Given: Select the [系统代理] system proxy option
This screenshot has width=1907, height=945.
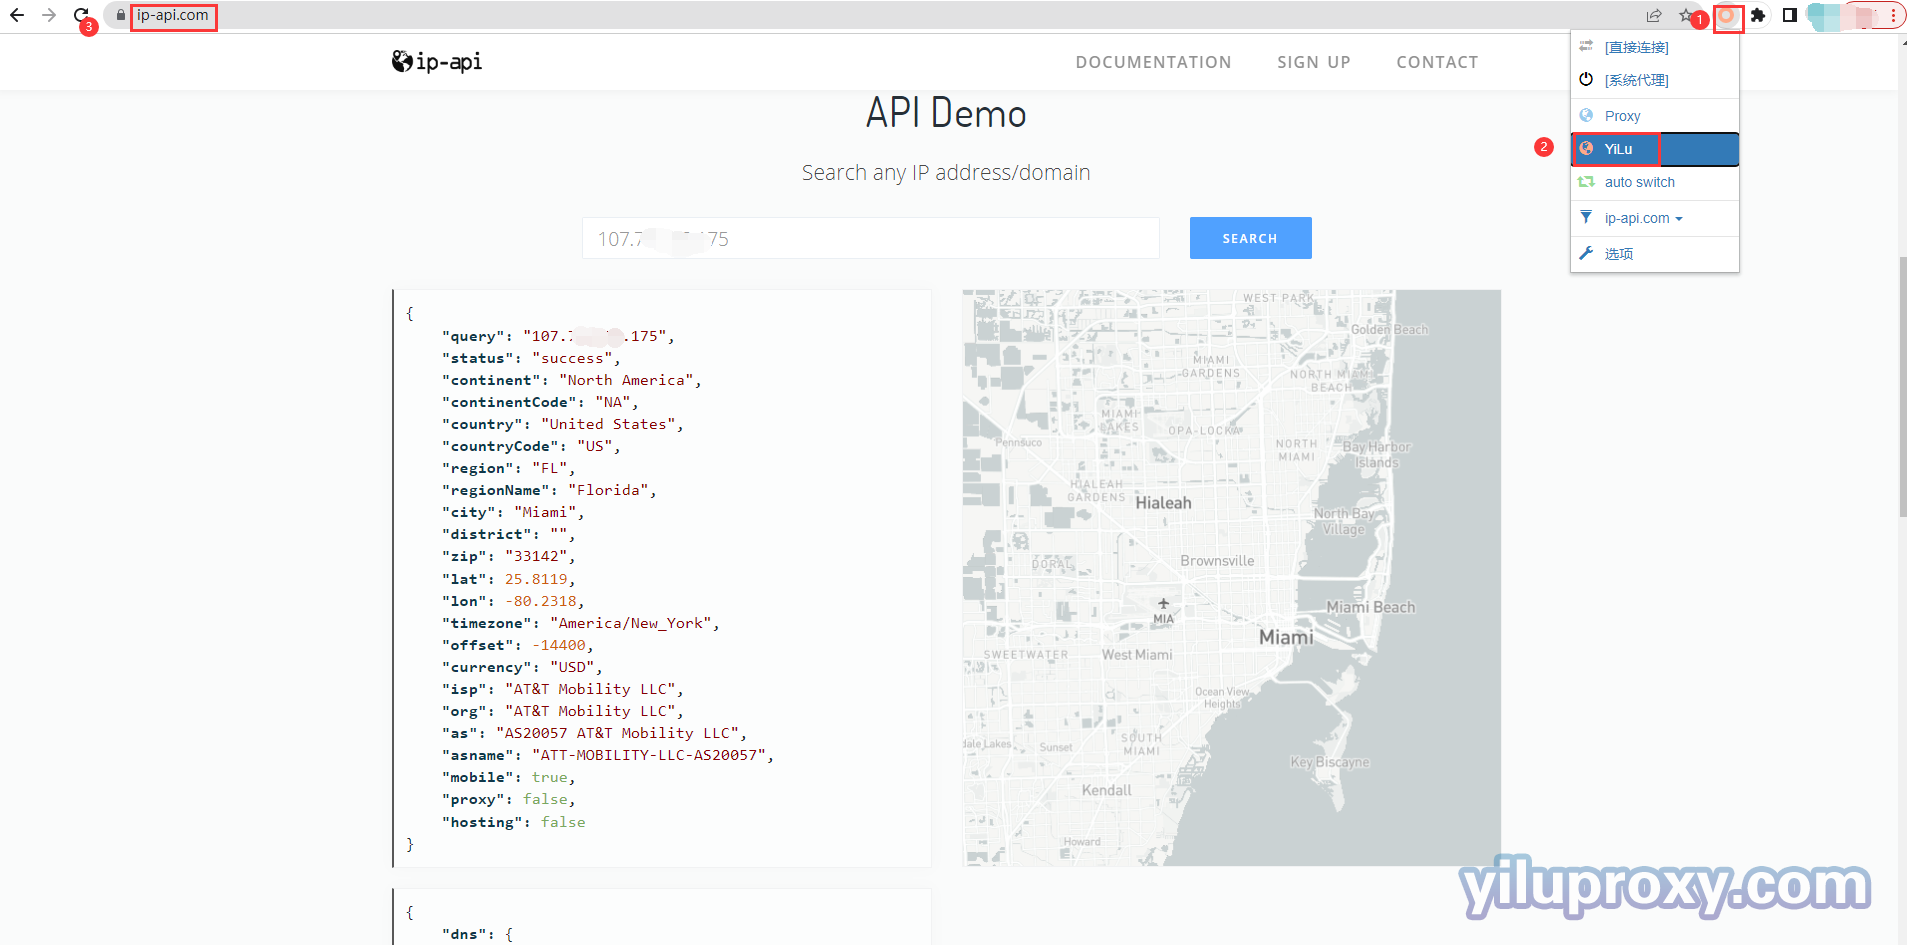Looking at the screenshot, I should click(x=1655, y=80).
